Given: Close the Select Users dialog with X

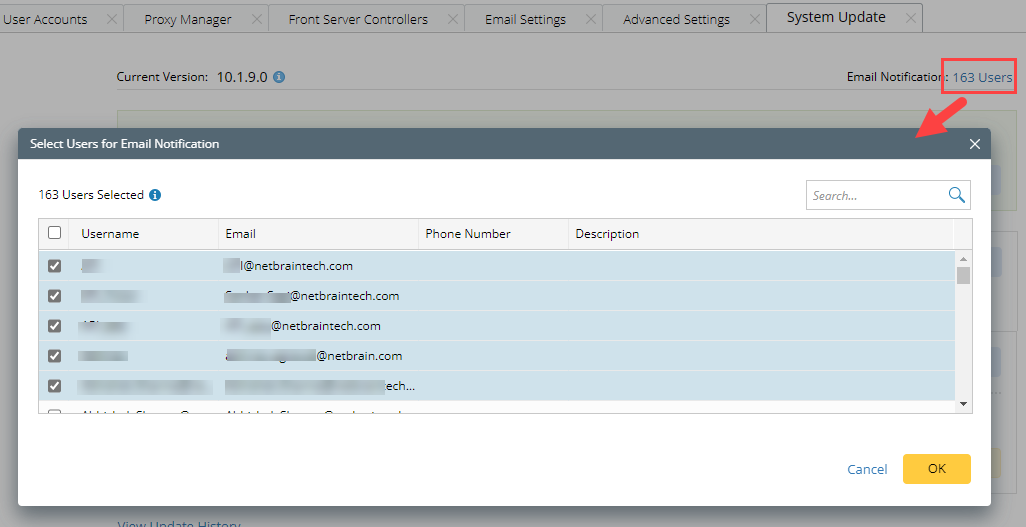Looking at the screenshot, I should point(975,144).
